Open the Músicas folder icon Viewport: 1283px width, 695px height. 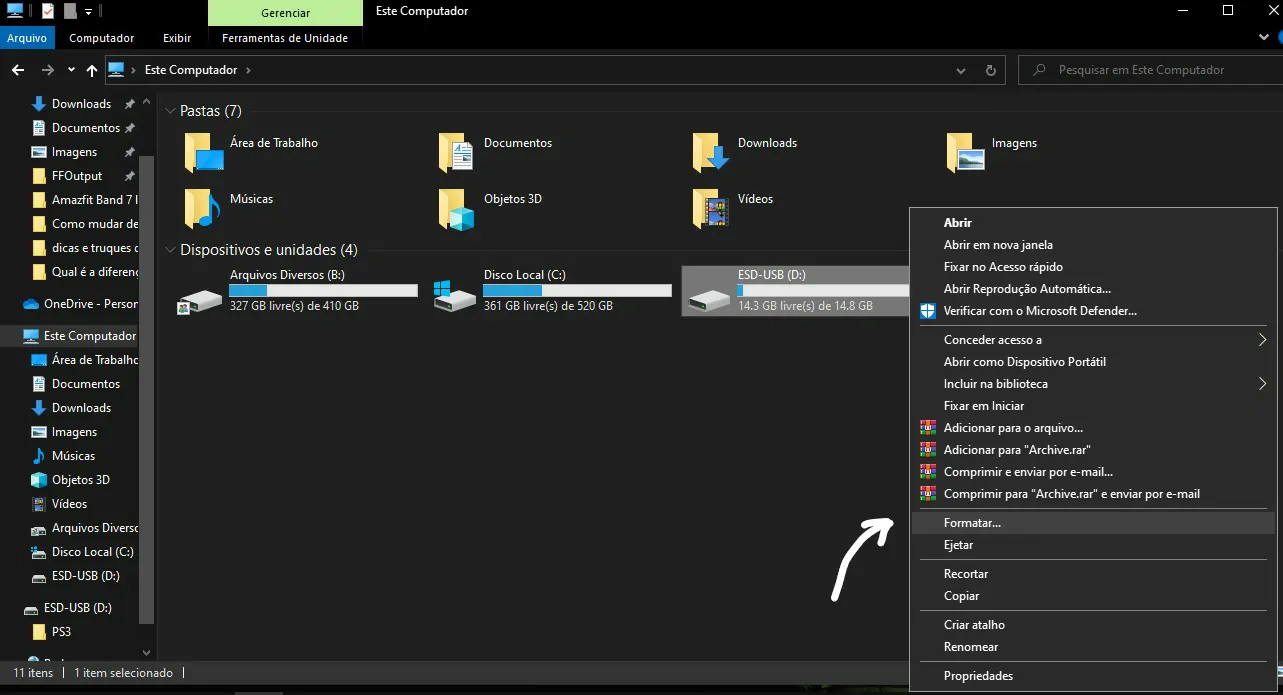point(203,208)
